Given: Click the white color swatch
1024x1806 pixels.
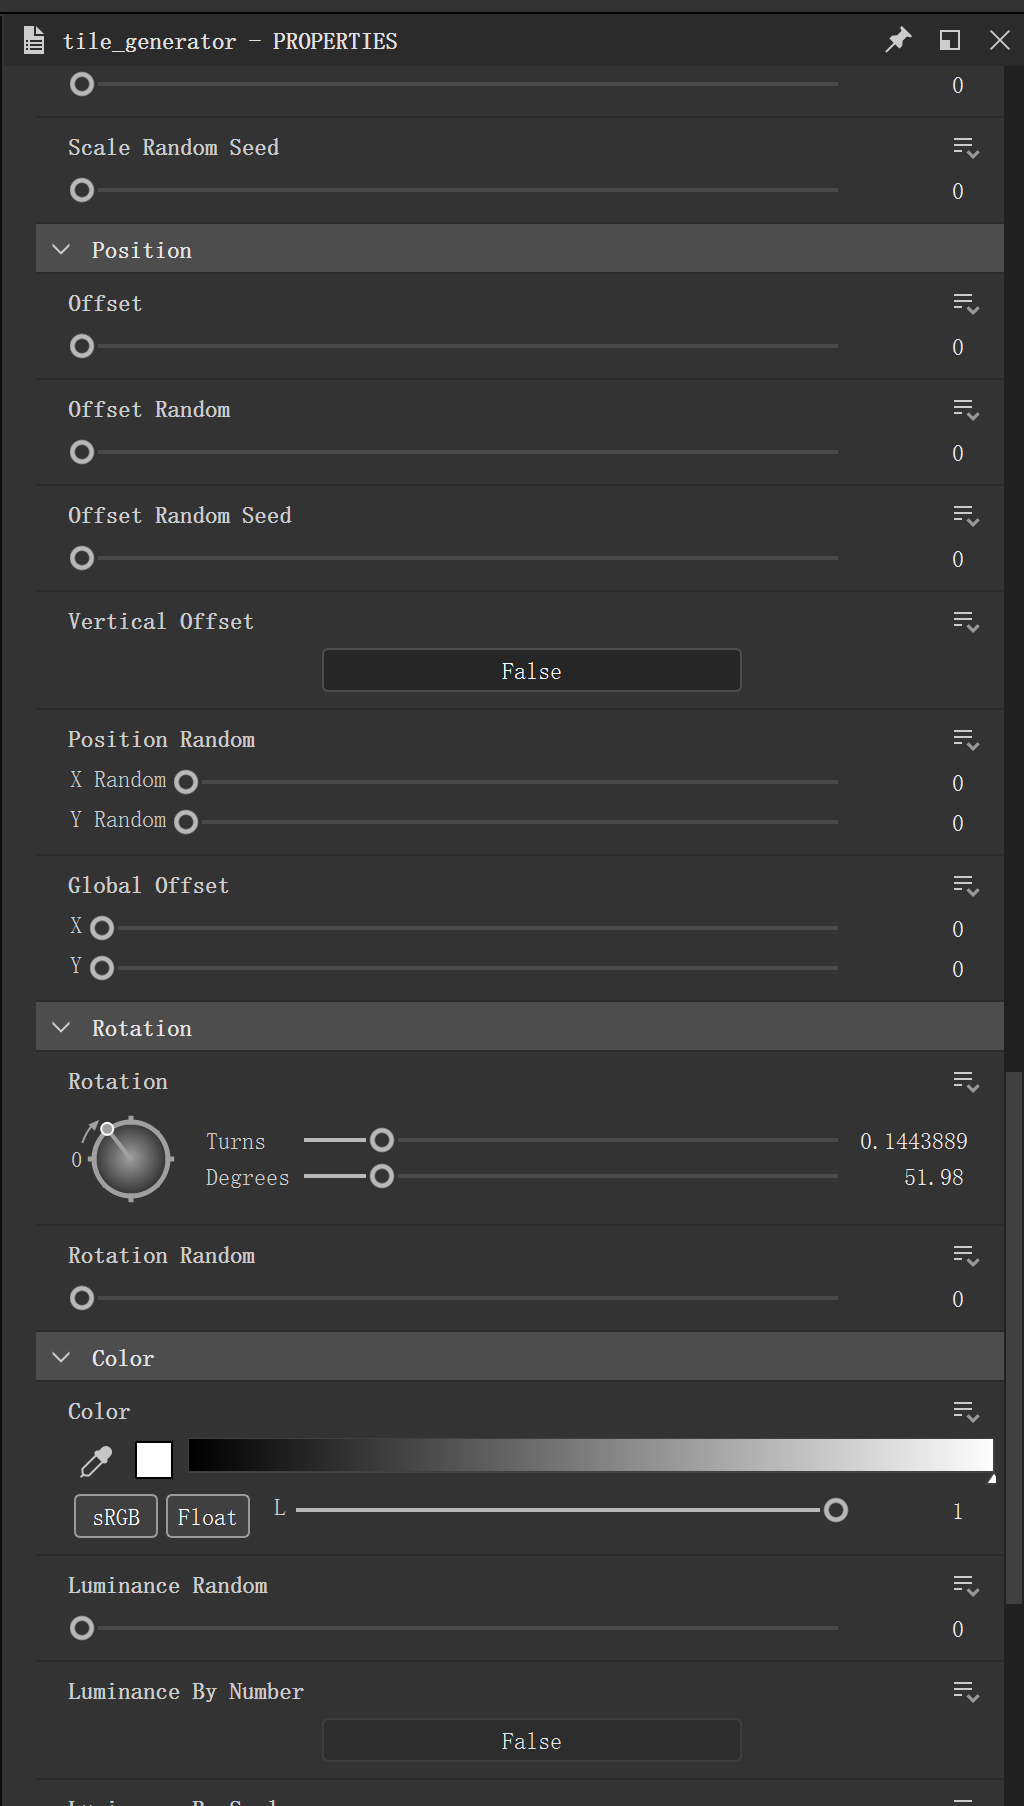Looking at the screenshot, I should point(154,1460).
